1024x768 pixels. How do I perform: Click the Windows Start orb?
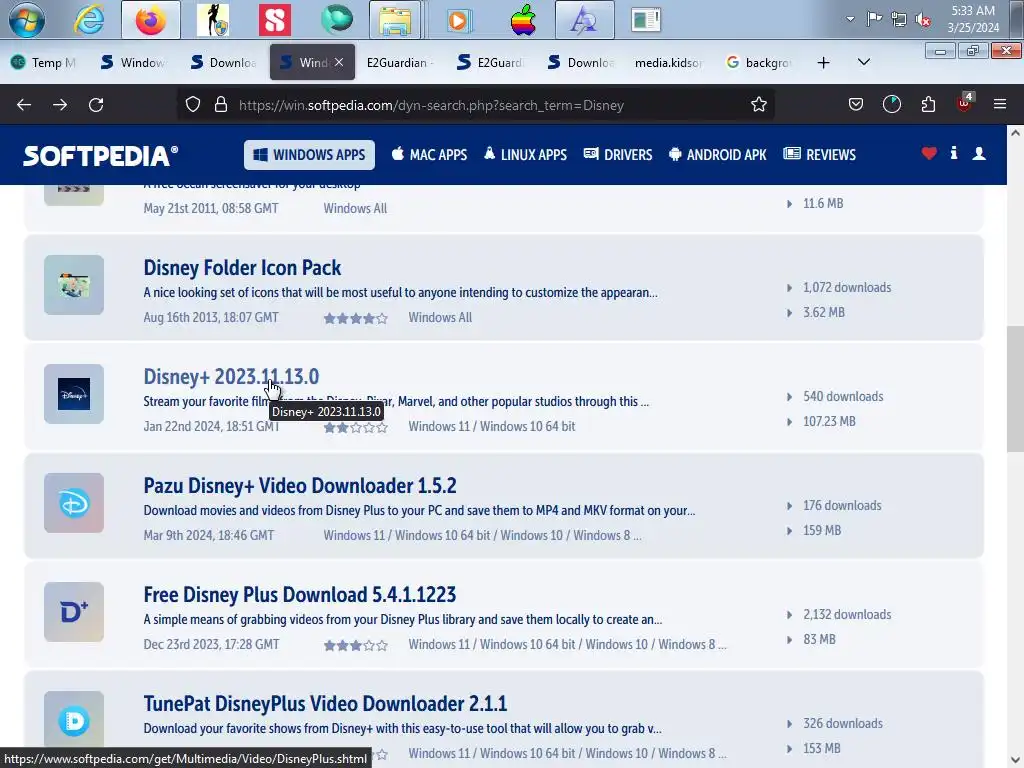(x=27, y=20)
